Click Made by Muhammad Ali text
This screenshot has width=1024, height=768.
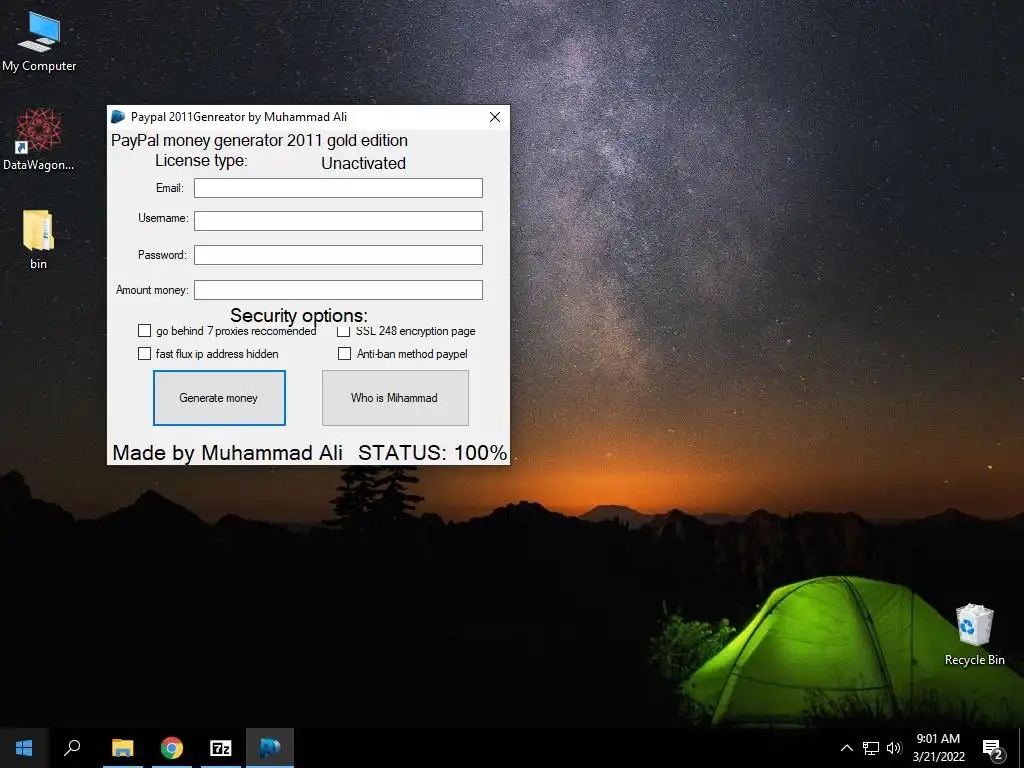227,453
